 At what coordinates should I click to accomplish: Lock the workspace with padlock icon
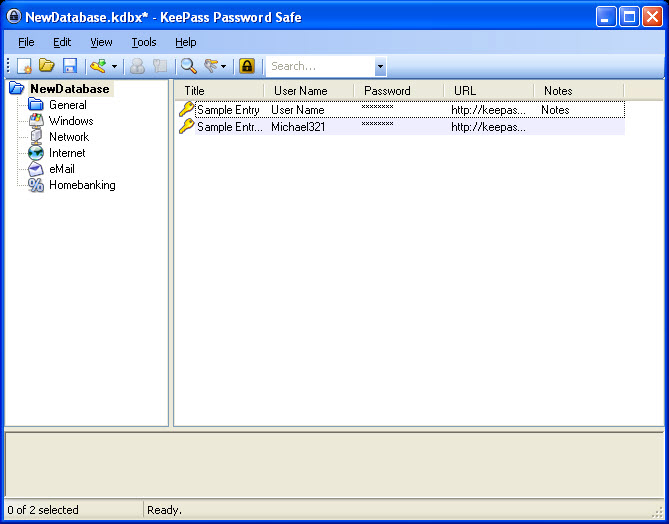tap(247, 66)
